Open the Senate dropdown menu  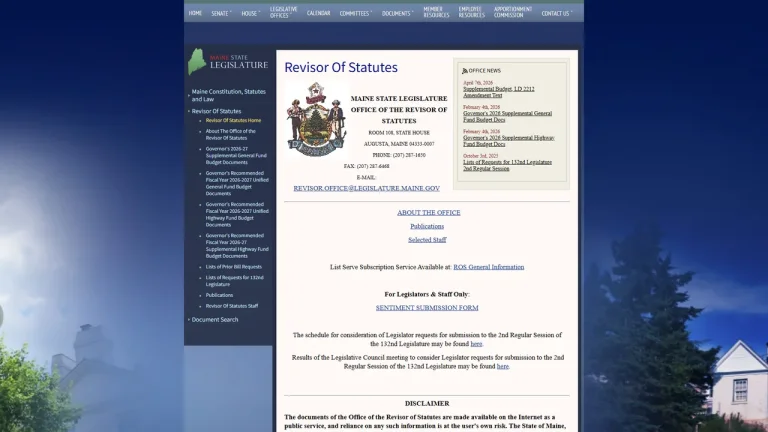[x=221, y=13]
